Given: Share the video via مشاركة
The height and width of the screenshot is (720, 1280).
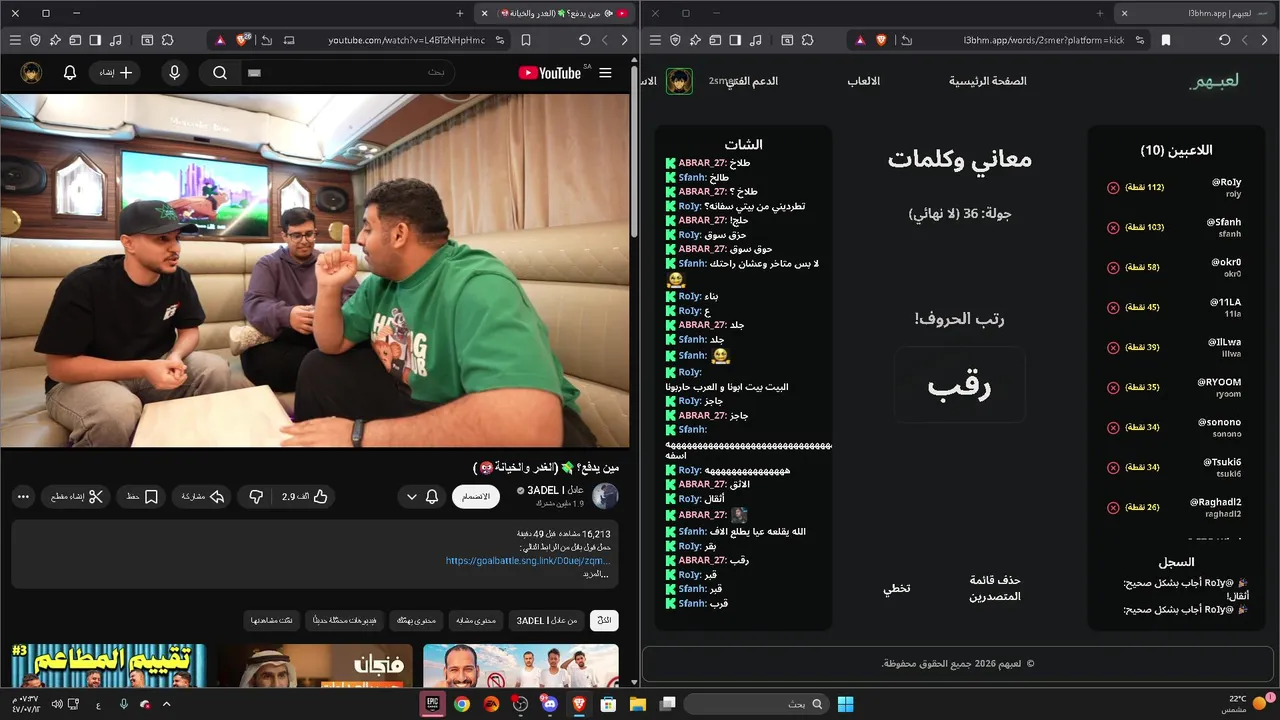Looking at the screenshot, I should pyautogui.click(x=203, y=497).
